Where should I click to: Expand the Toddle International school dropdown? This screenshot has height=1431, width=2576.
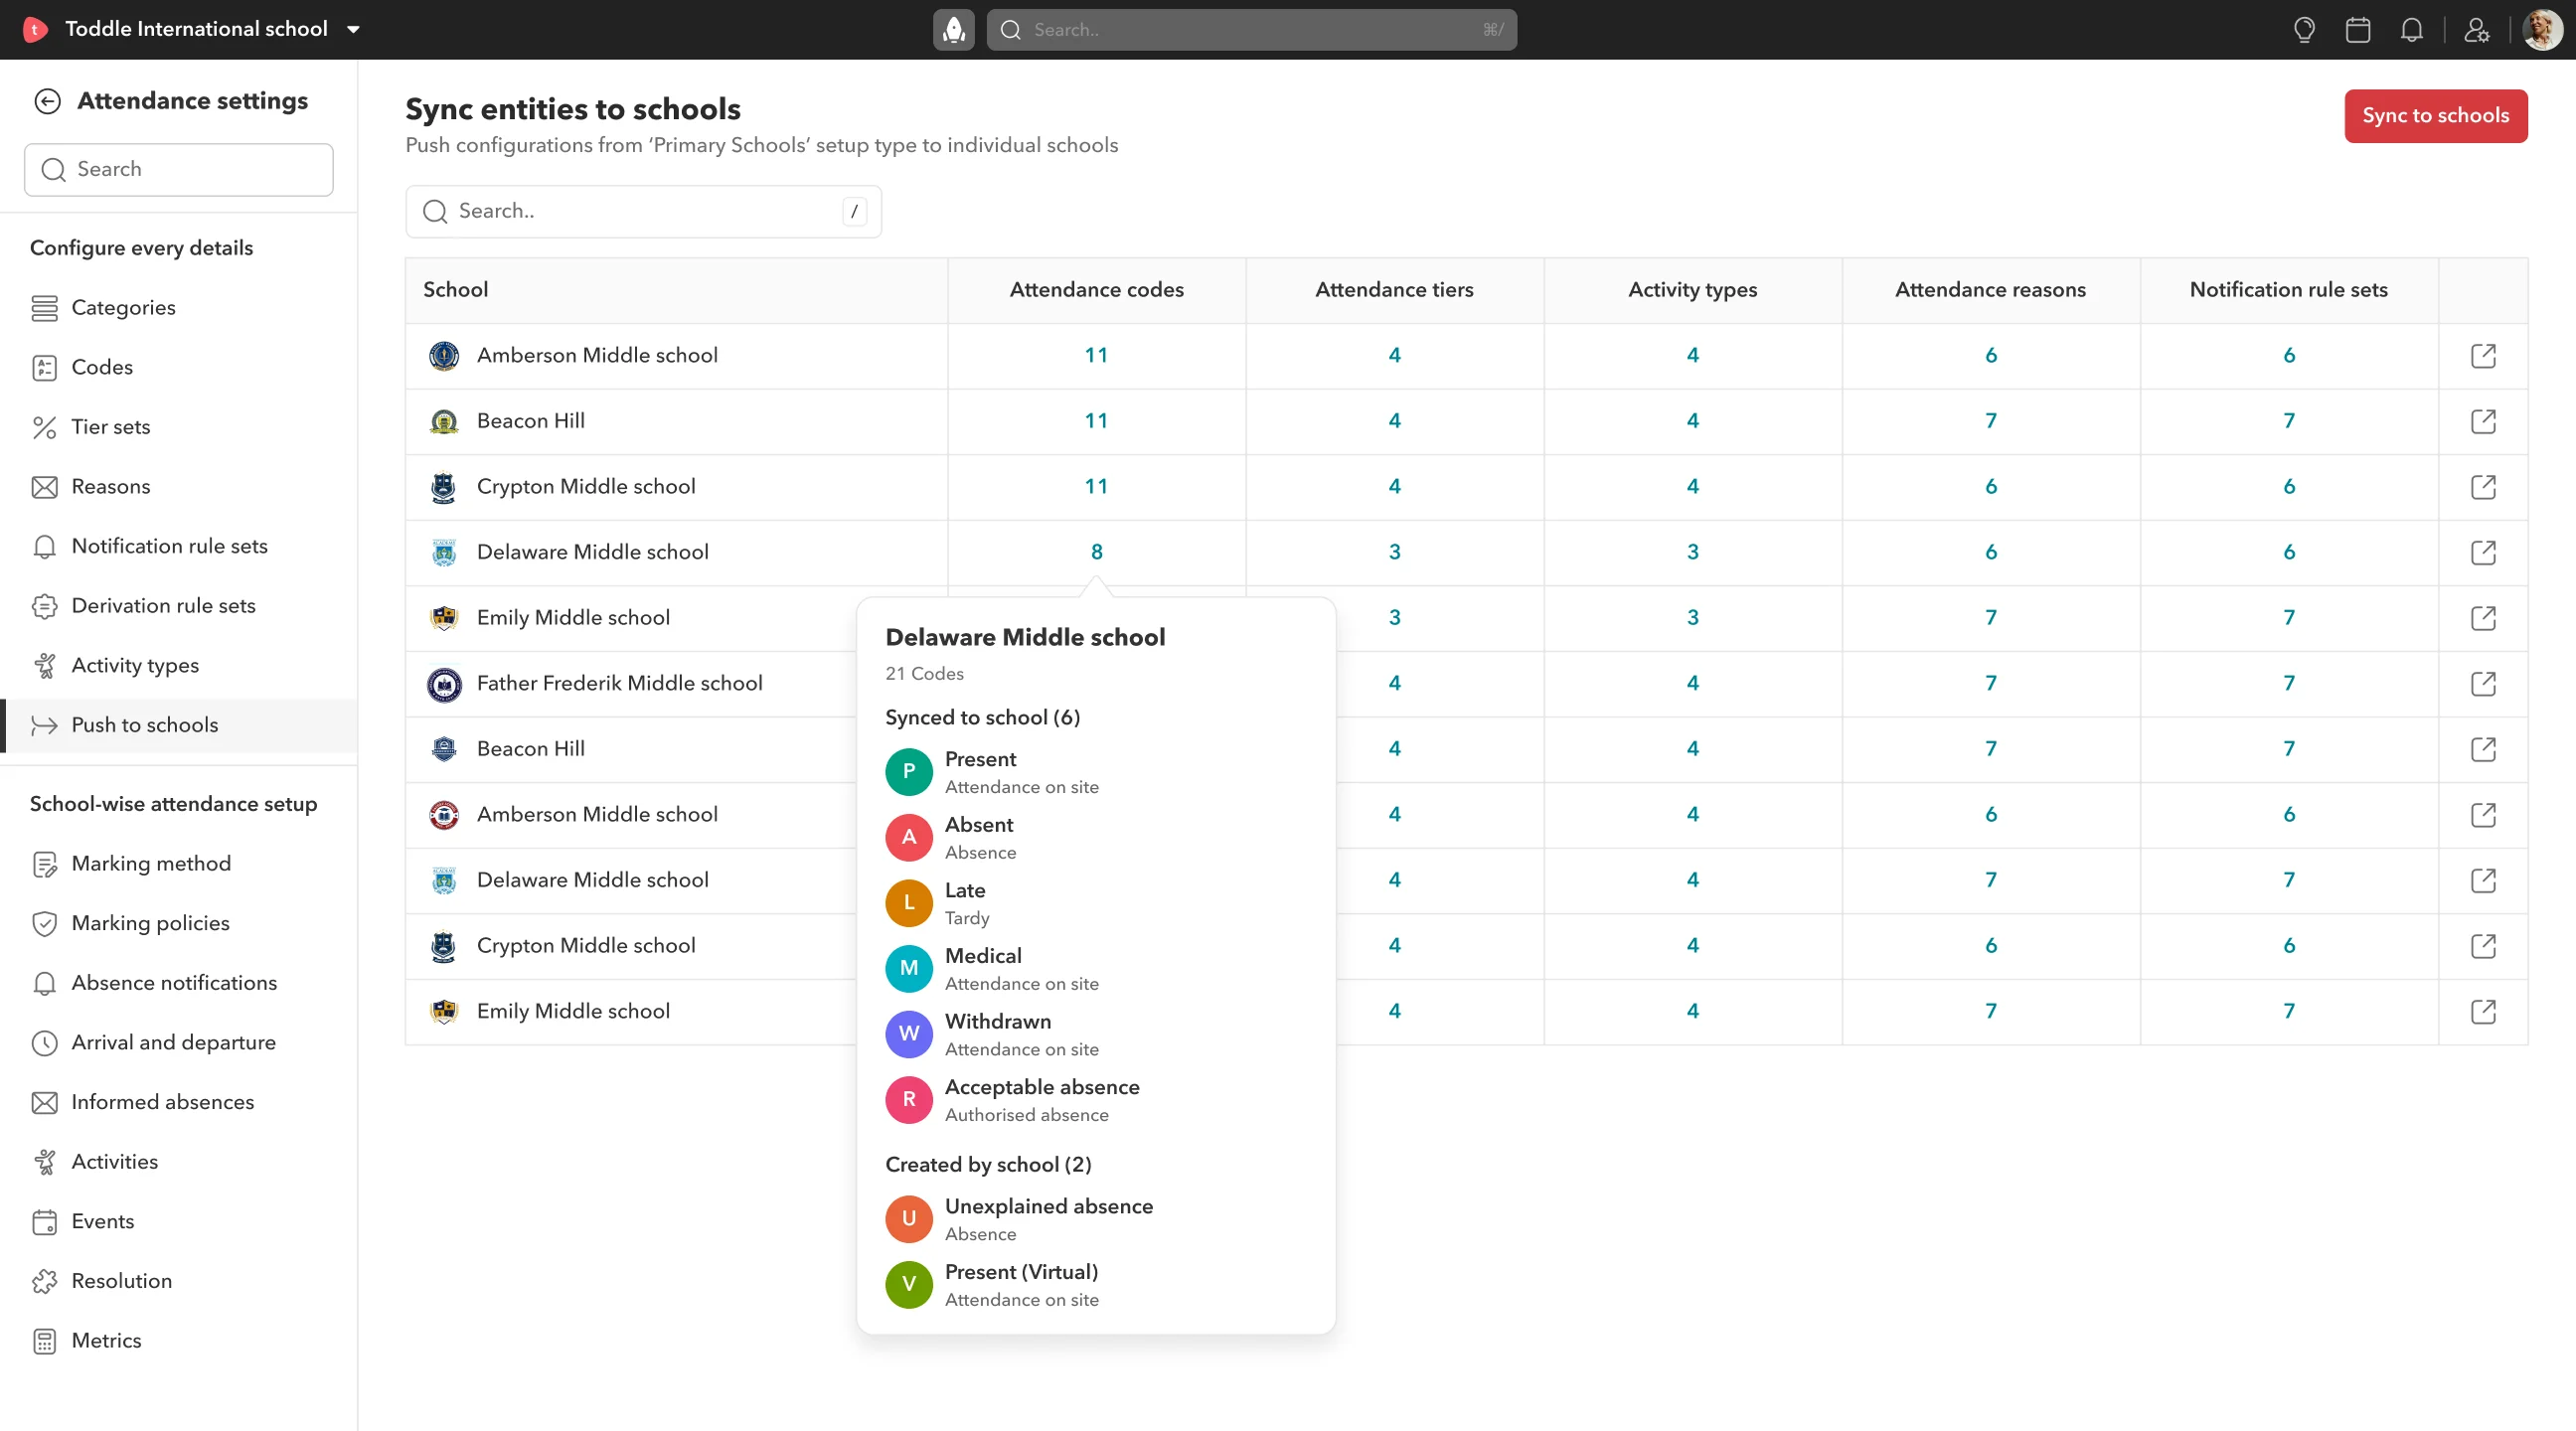(353, 30)
